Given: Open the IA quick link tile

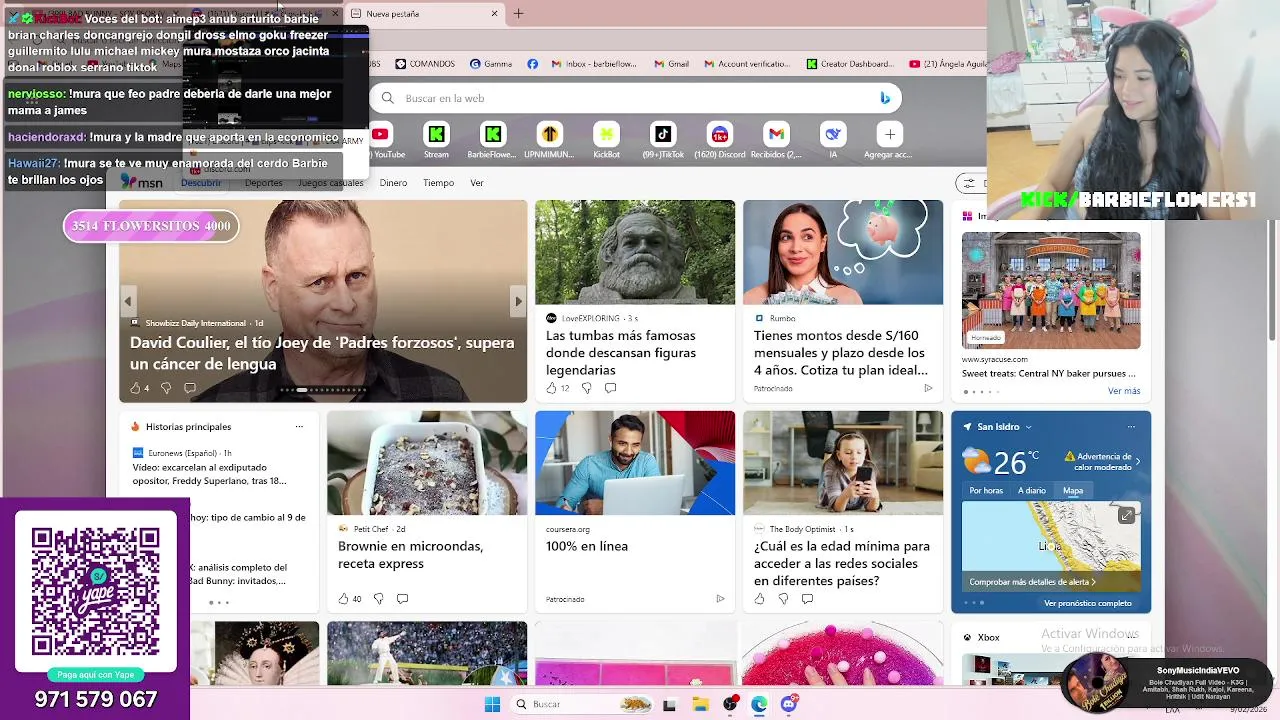Looking at the screenshot, I should click(833, 141).
